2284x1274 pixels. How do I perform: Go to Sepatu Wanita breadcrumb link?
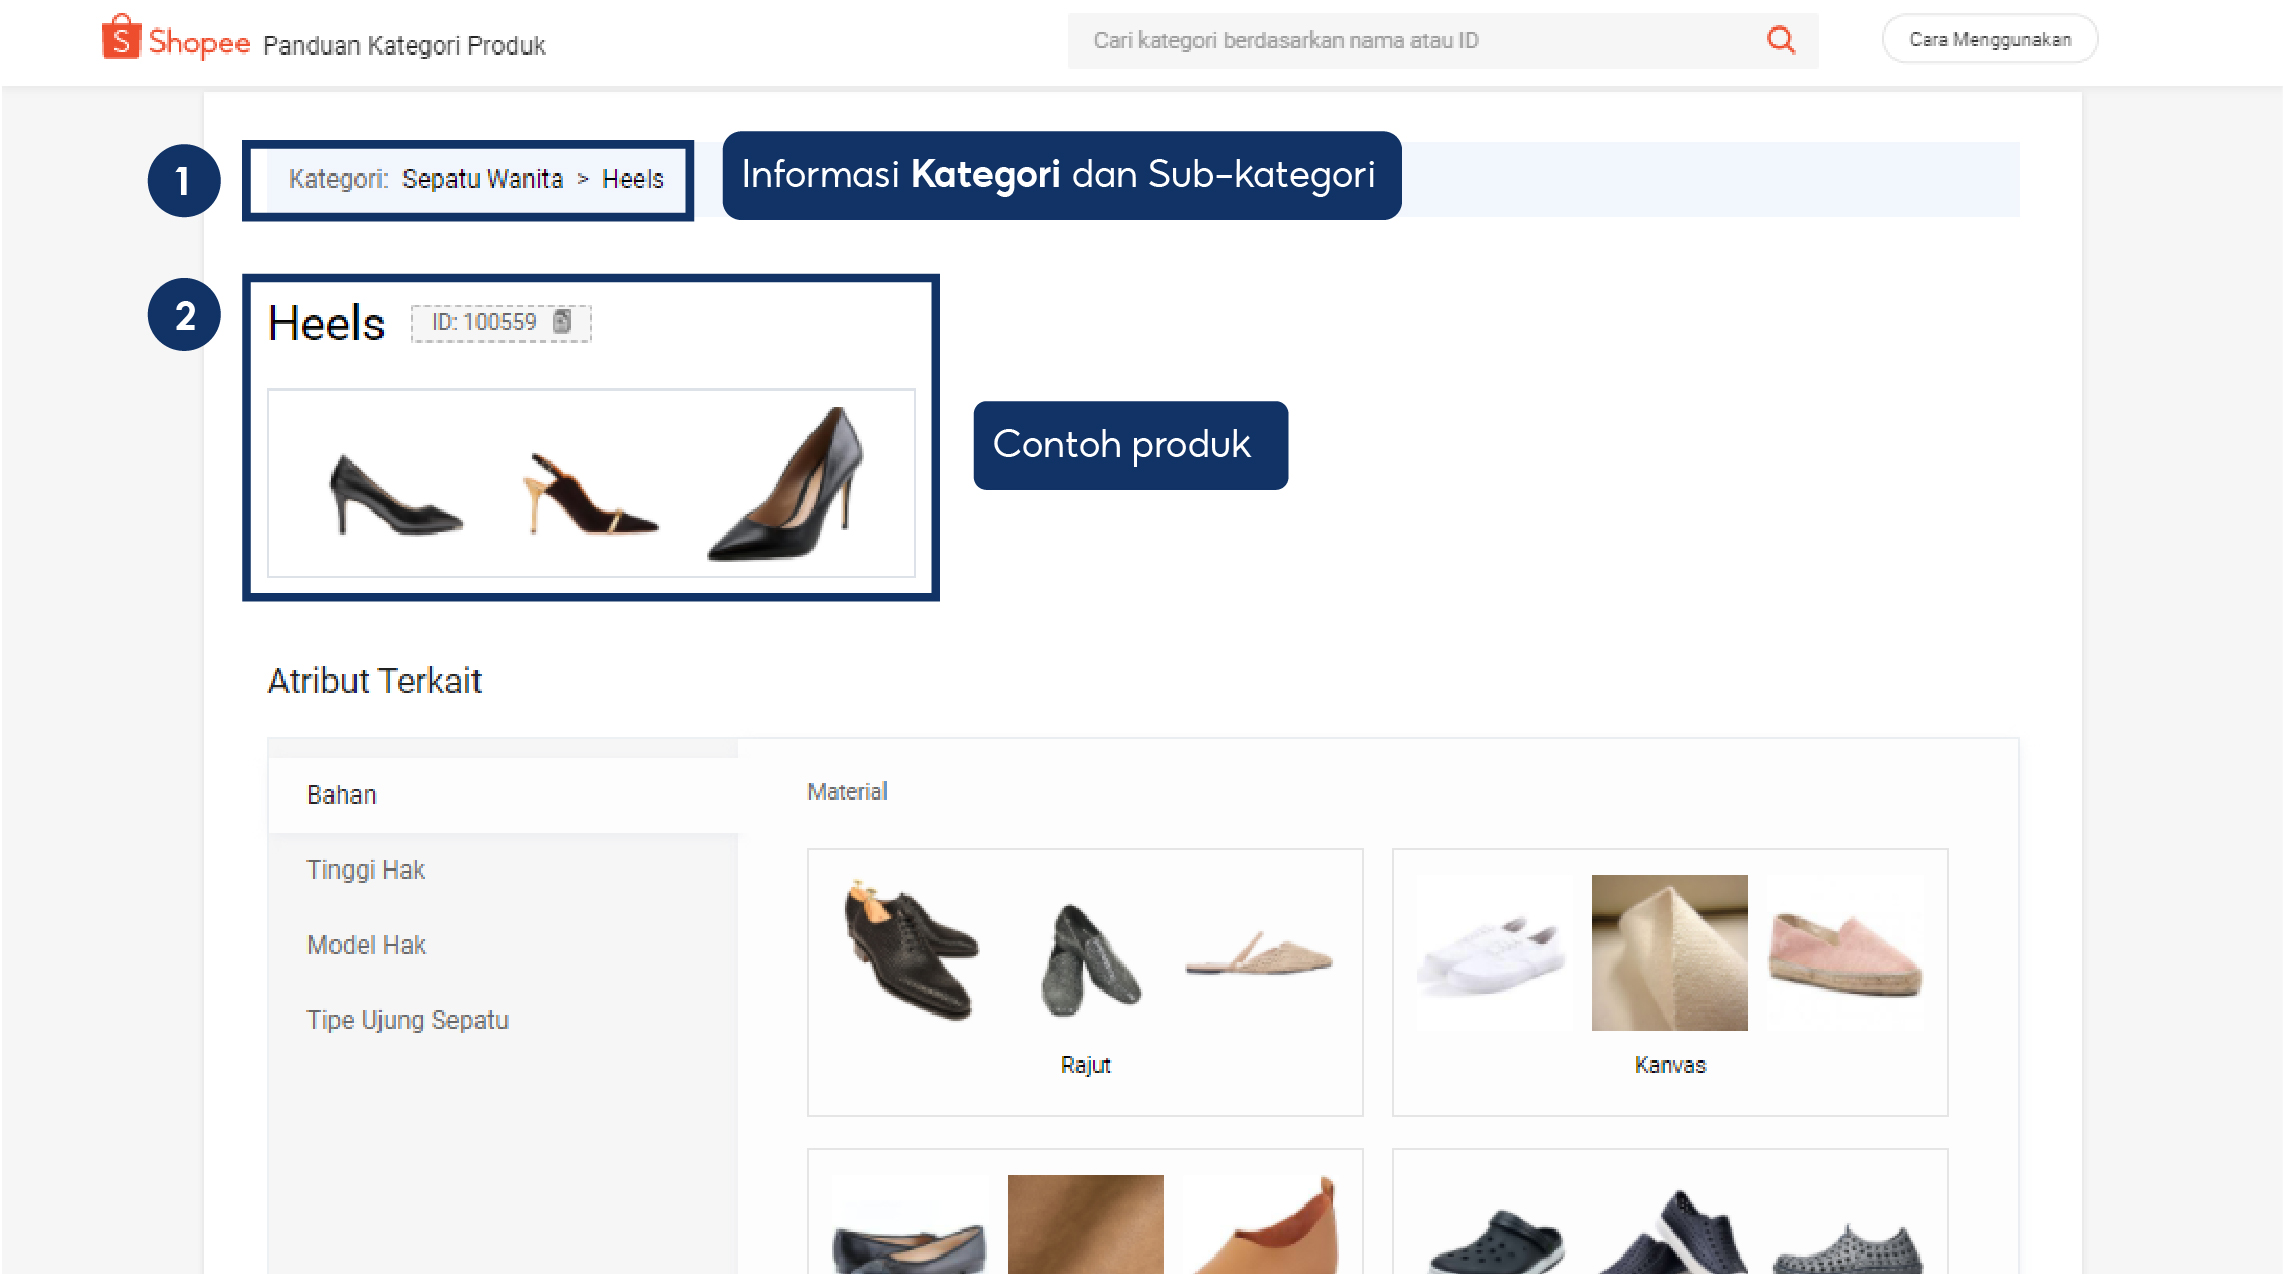click(x=482, y=179)
